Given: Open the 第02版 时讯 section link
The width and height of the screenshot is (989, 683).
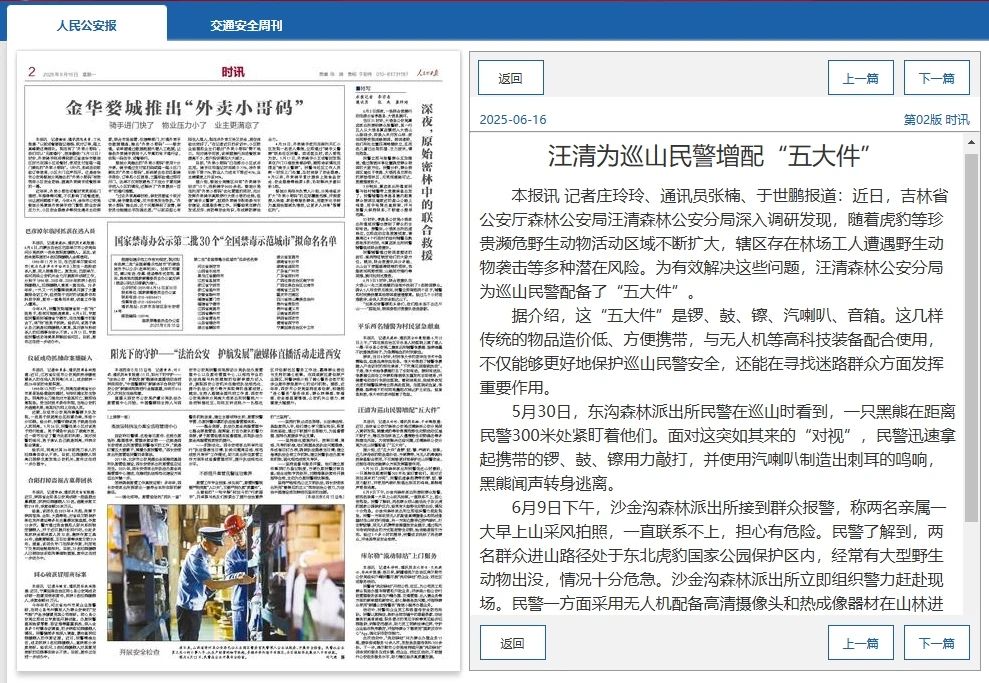Looking at the screenshot, I should pyautogui.click(x=937, y=120).
